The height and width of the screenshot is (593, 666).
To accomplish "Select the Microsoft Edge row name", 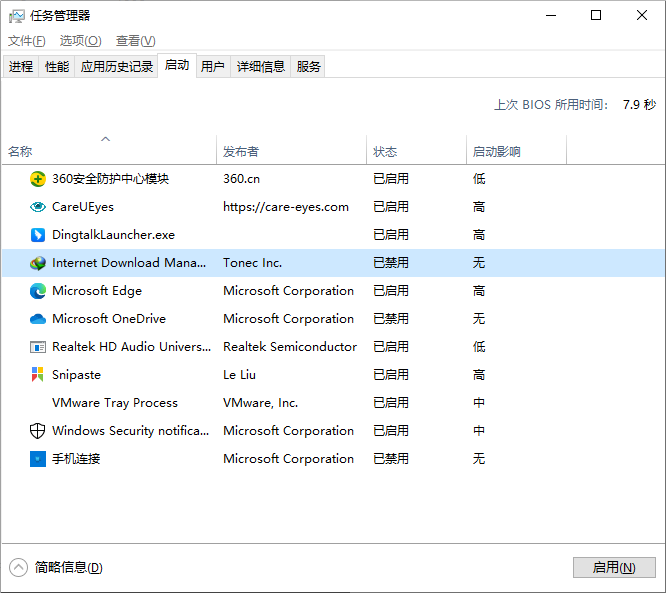I will 97,291.
